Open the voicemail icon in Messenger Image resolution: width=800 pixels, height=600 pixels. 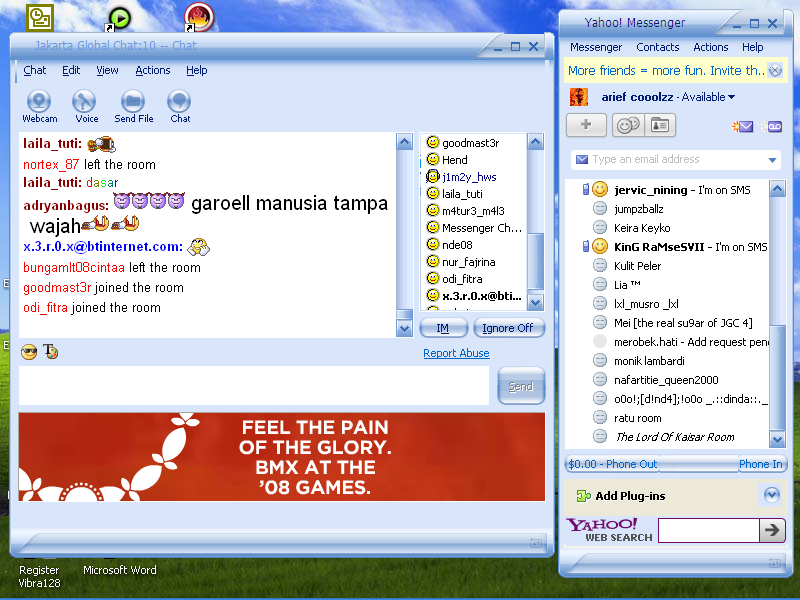(771, 127)
